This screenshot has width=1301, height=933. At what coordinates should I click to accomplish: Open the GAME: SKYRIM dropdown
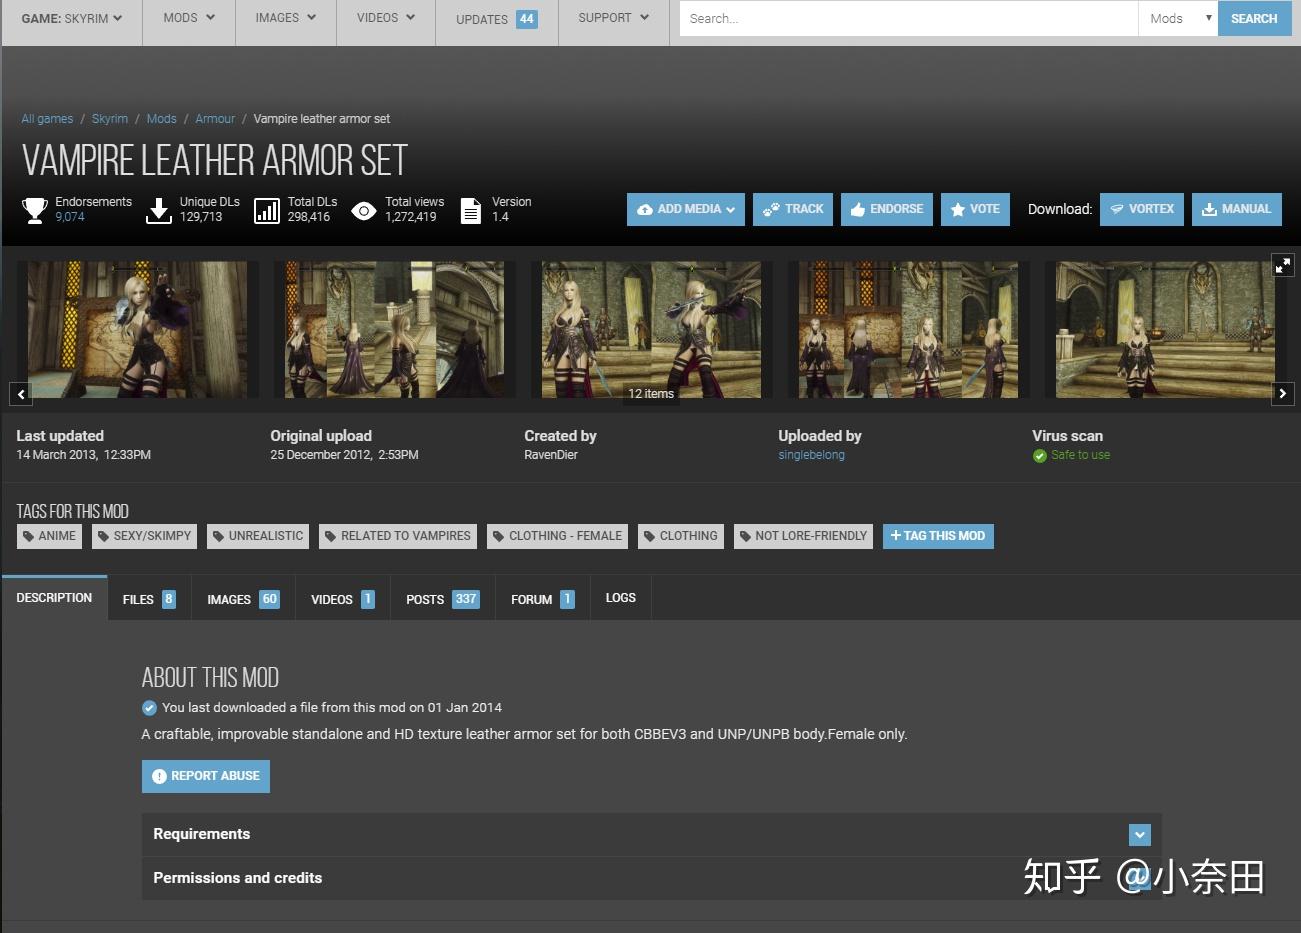(72, 18)
